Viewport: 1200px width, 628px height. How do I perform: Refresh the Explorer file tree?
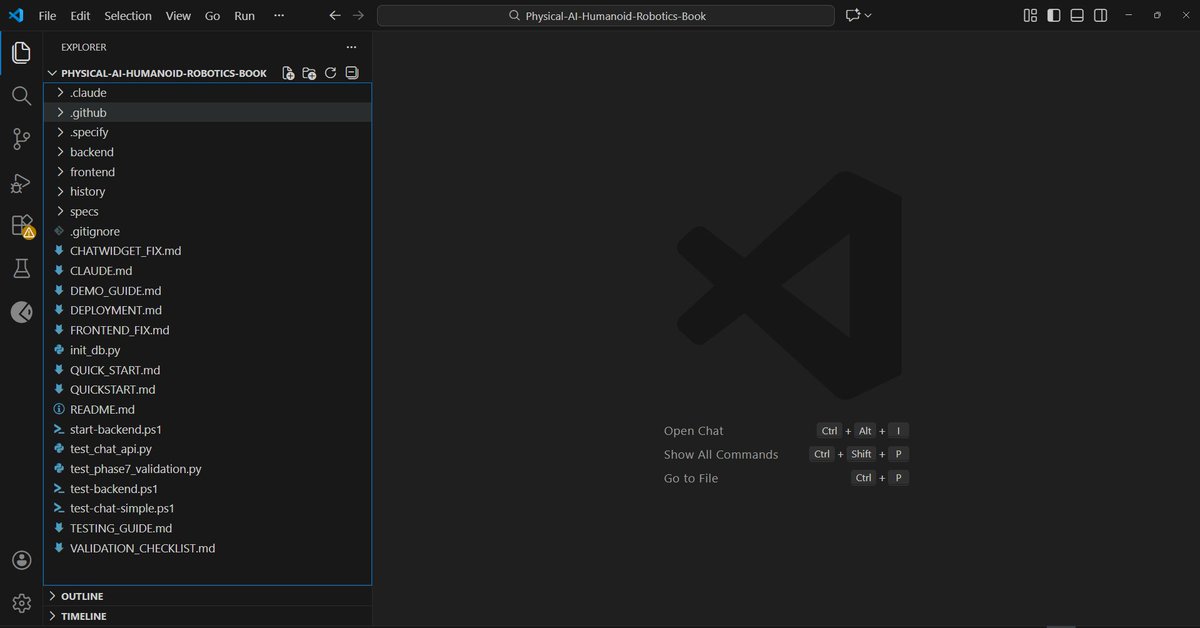(x=330, y=73)
